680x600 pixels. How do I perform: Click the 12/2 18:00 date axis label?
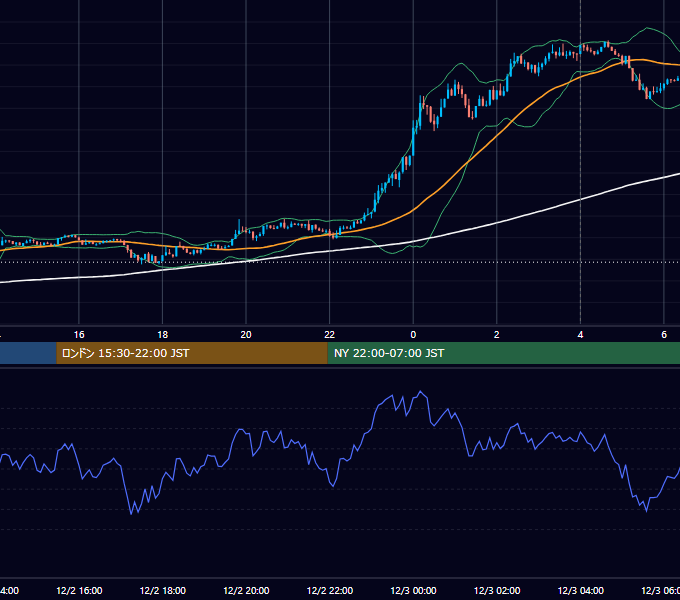click(x=163, y=590)
